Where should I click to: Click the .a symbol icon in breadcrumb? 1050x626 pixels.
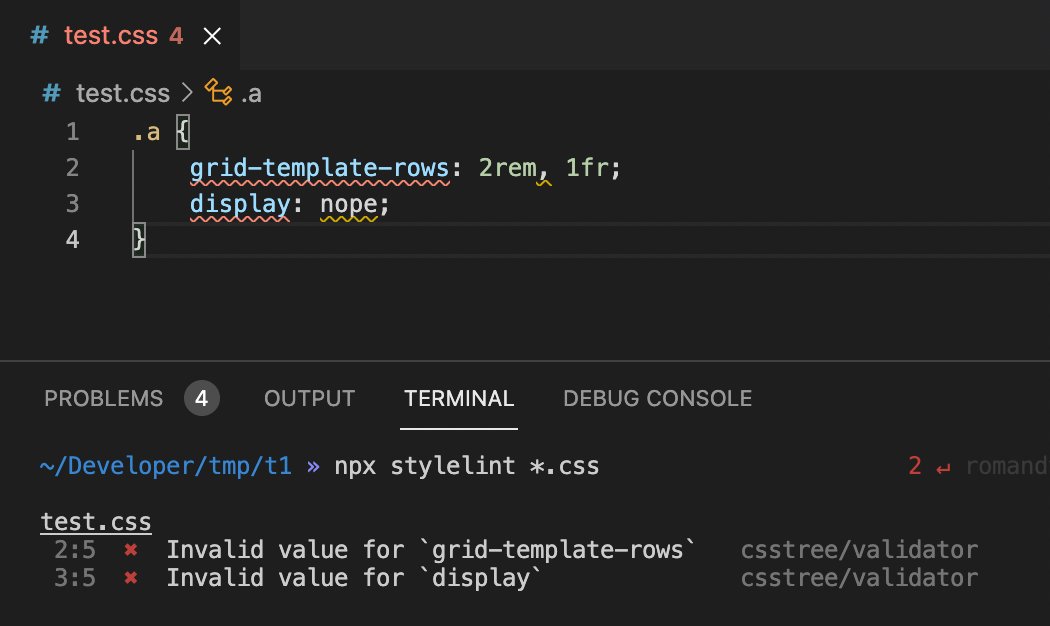pyautogui.click(x=218, y=92)
